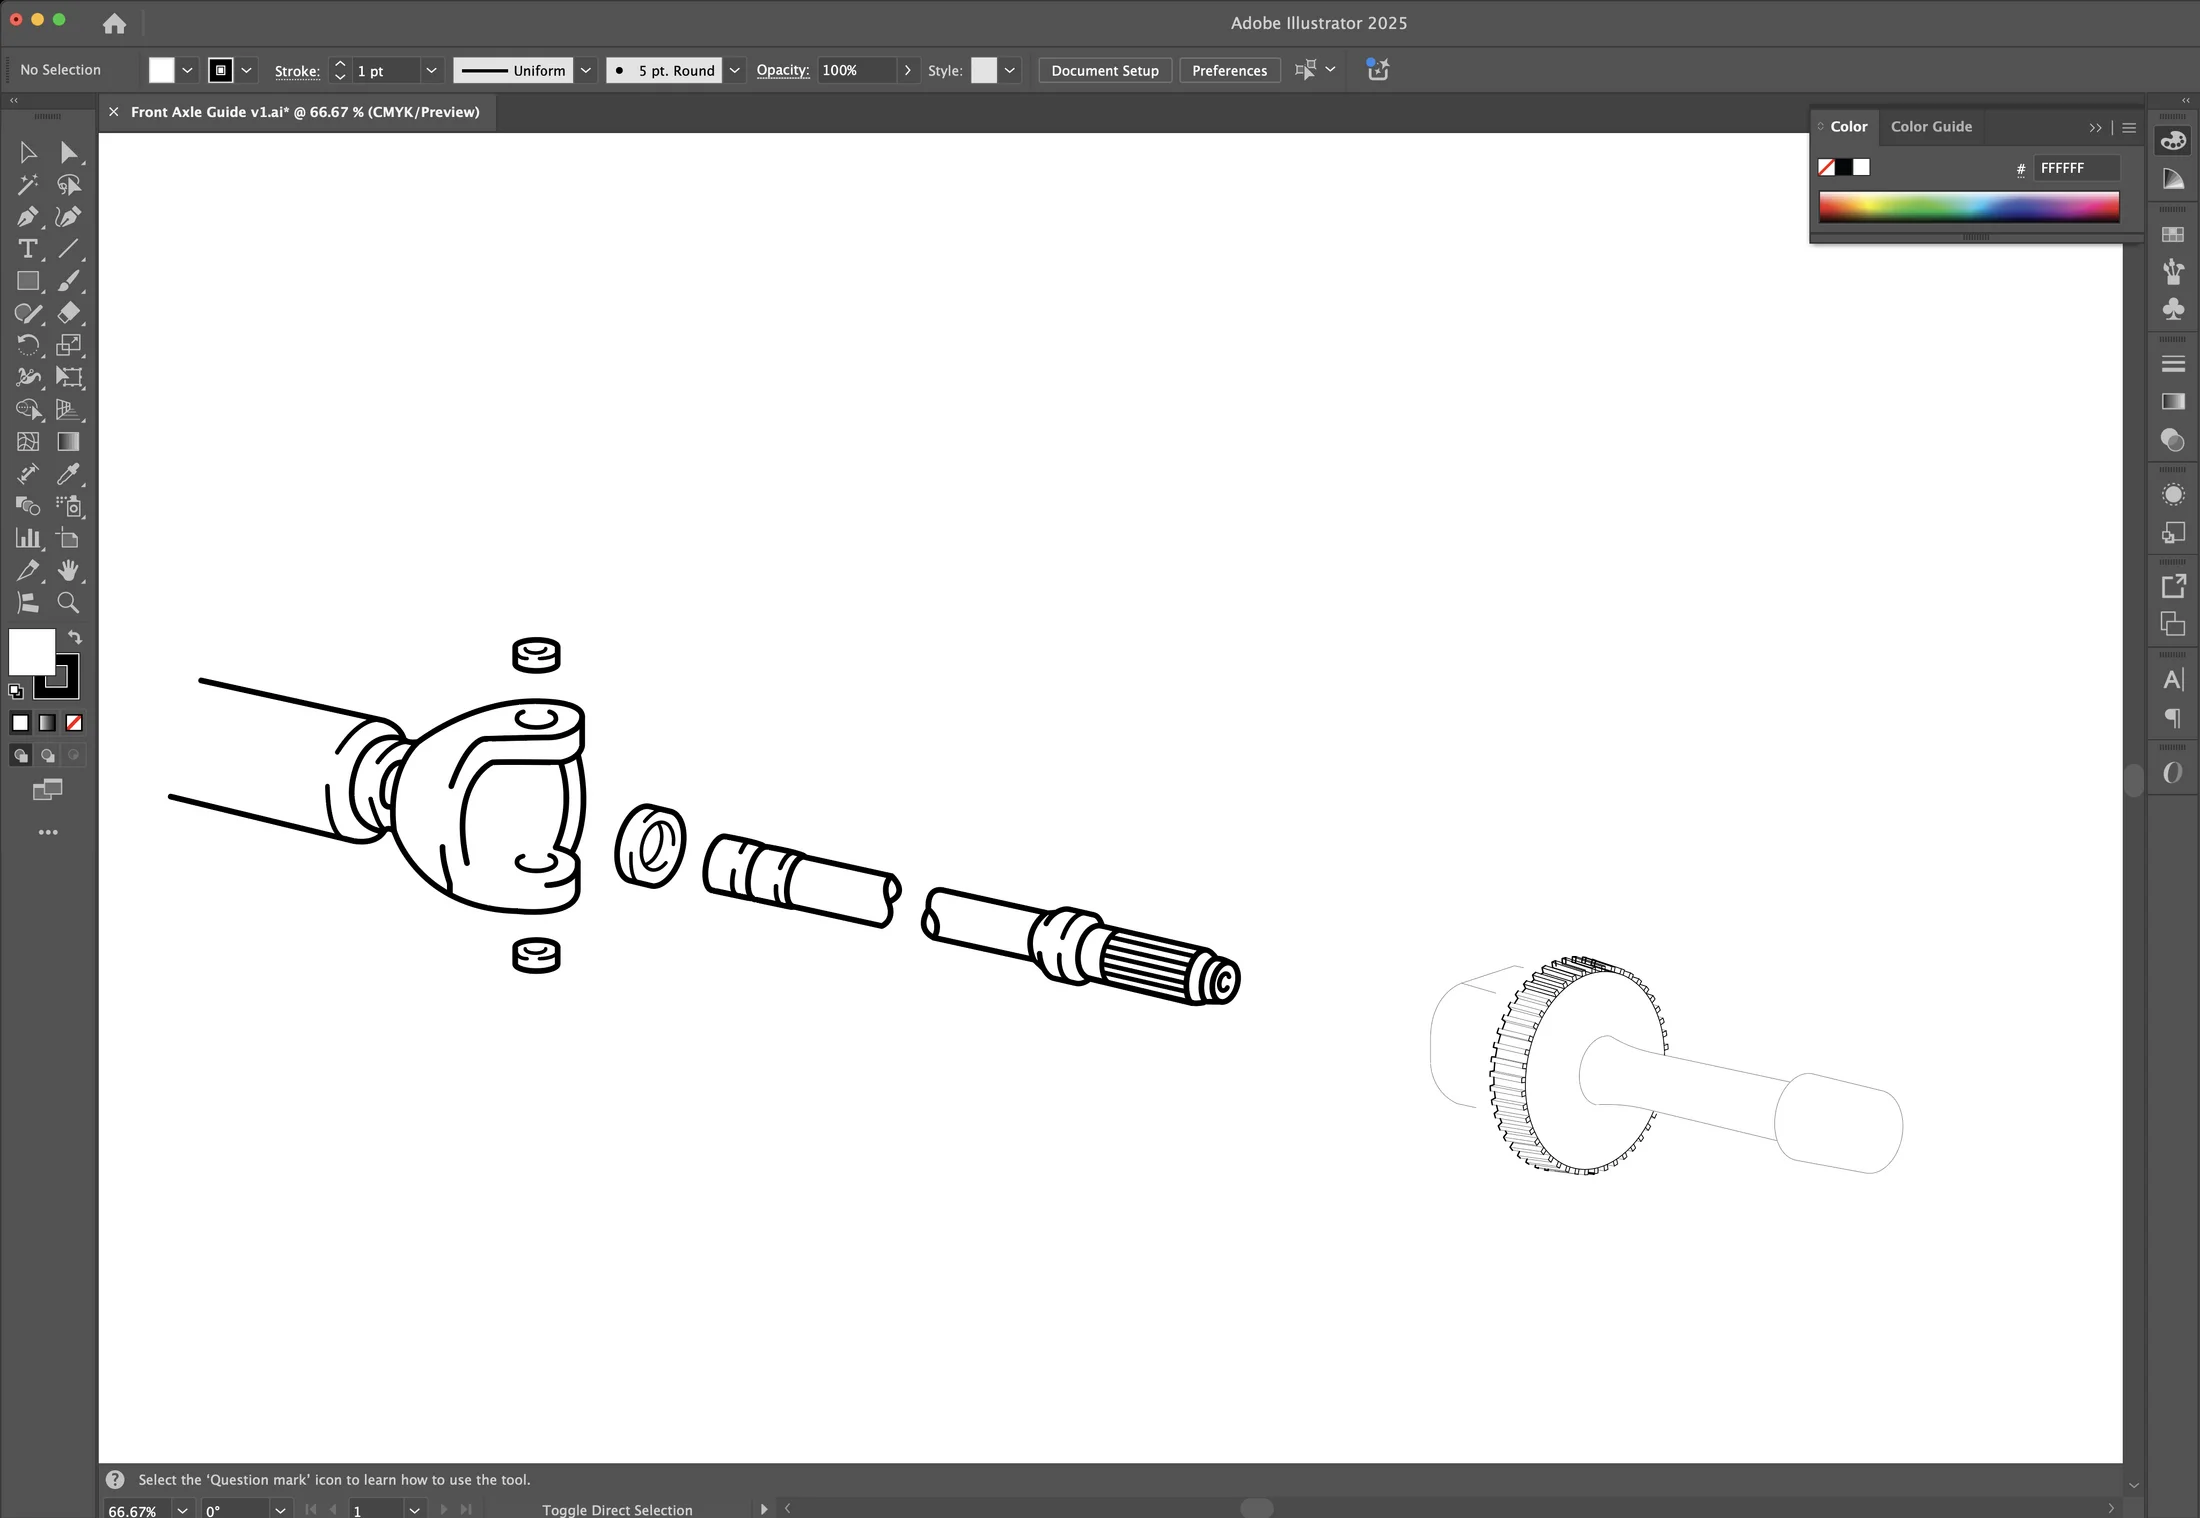The width and height of the screenshot is (2200, 1518).
Task: Select the Zoom tool
Action: pos(68,602)
